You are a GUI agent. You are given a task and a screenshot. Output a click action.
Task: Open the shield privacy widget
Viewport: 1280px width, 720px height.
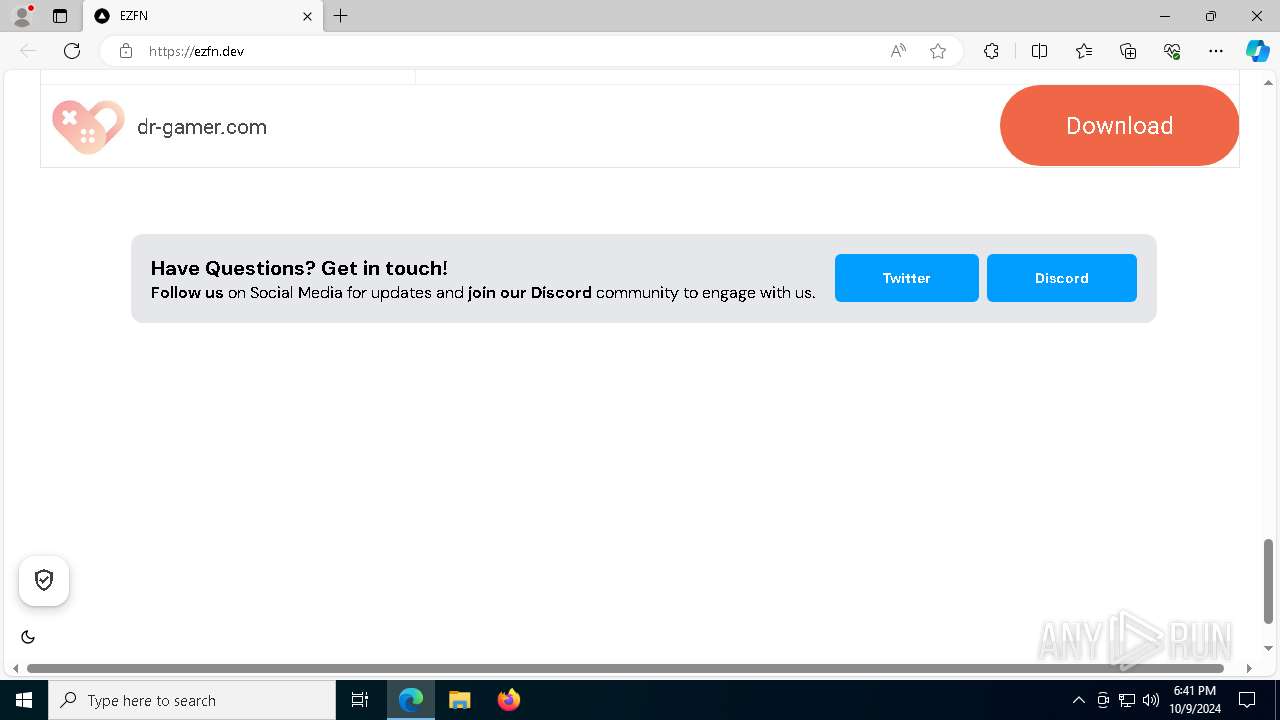pos(44,580)
